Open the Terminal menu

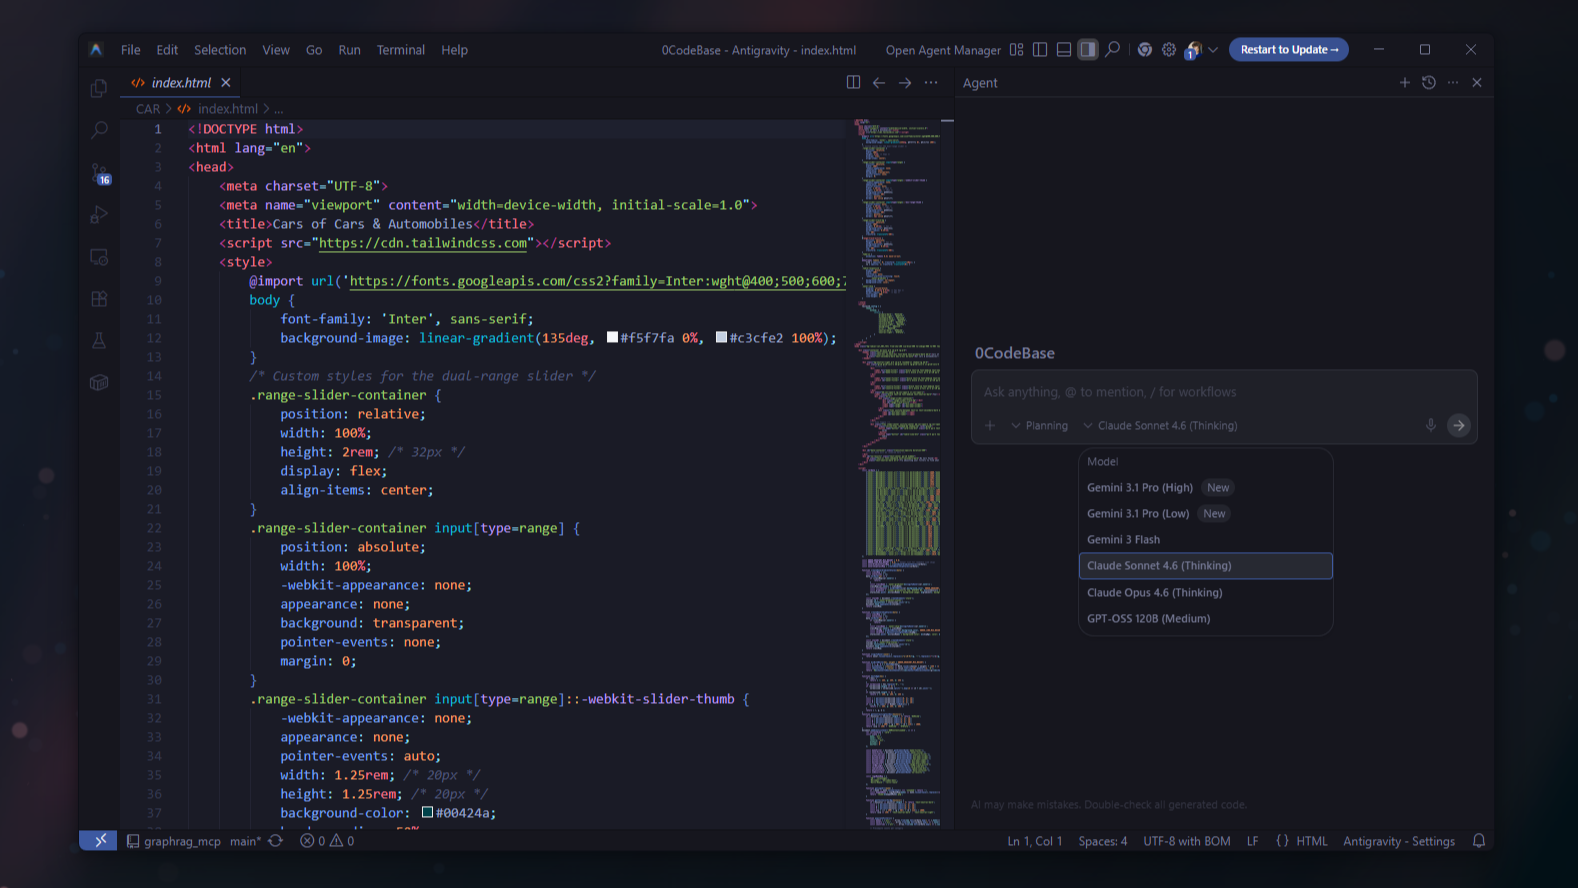pyautogui.click(x=400, y=50)
